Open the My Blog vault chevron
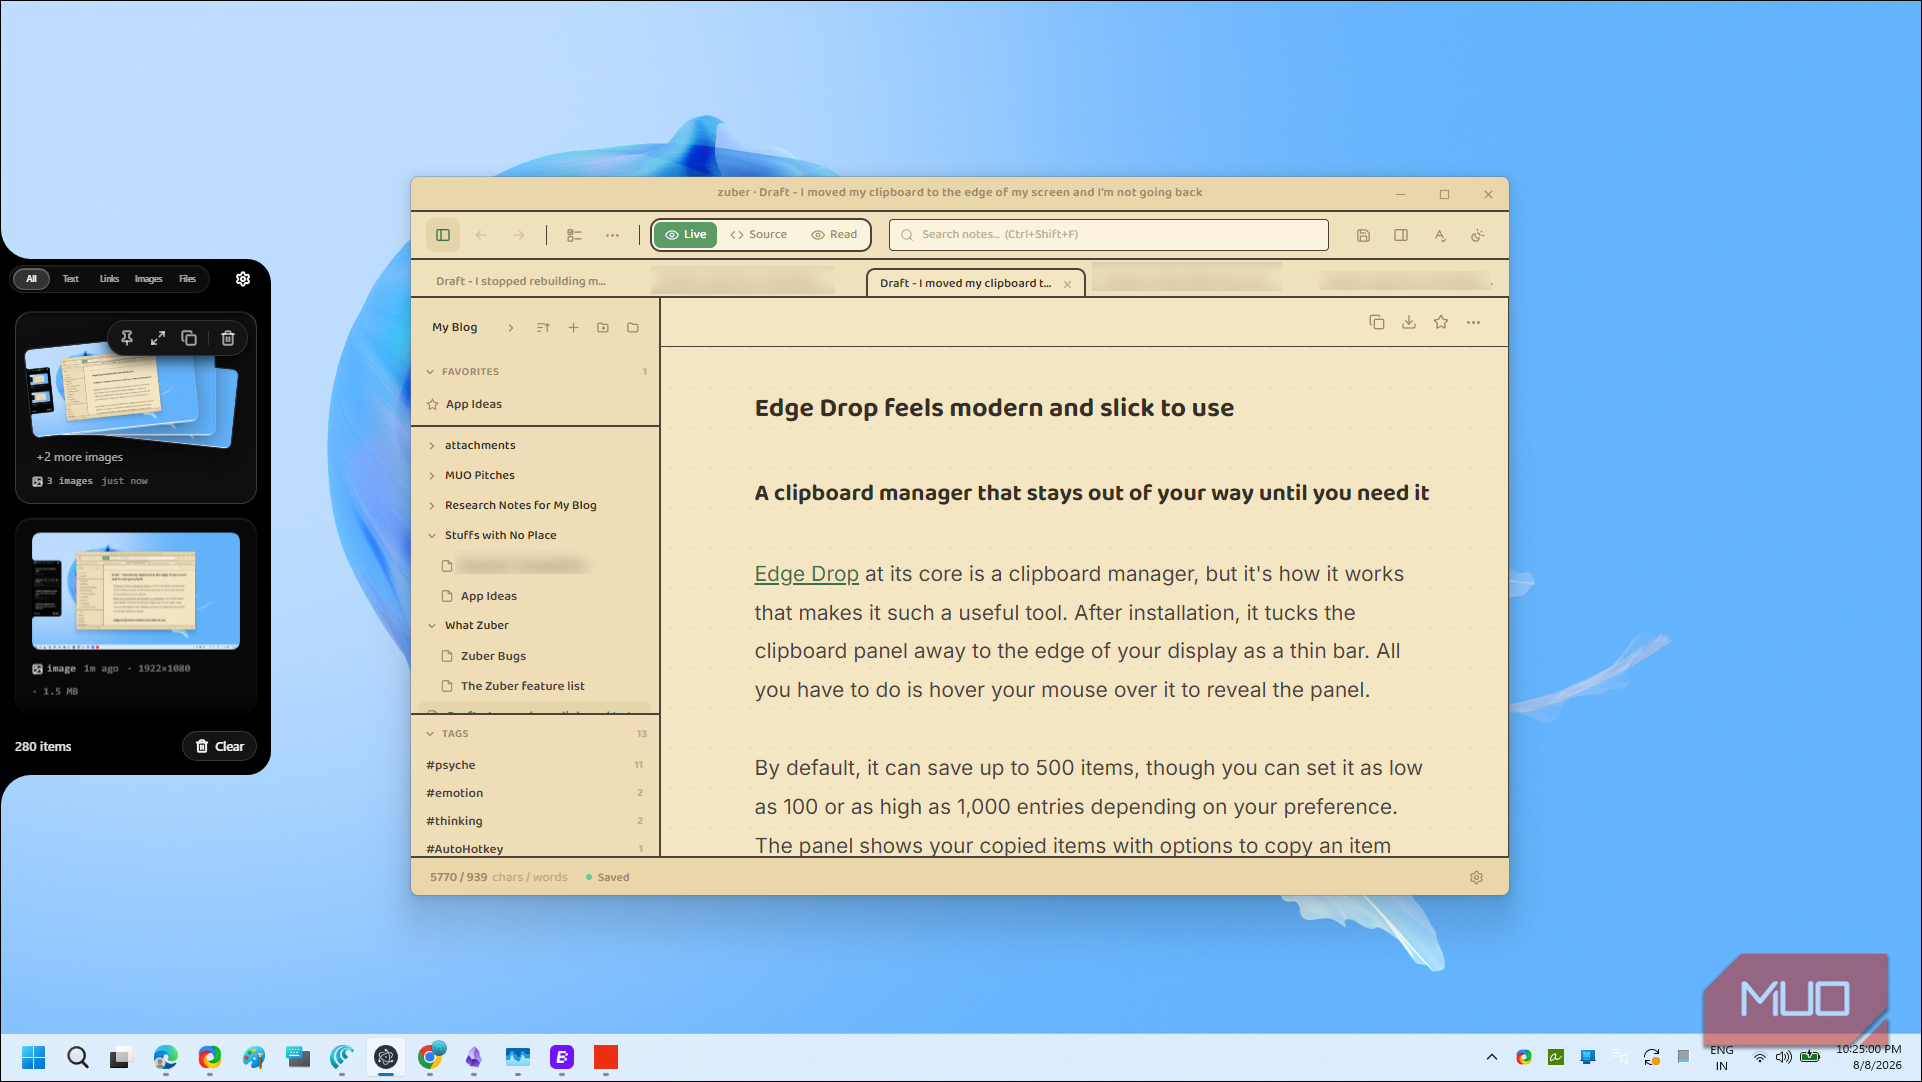Image resolution: width=1922 pixels, height=1082 pixels. tap(510, 327)
